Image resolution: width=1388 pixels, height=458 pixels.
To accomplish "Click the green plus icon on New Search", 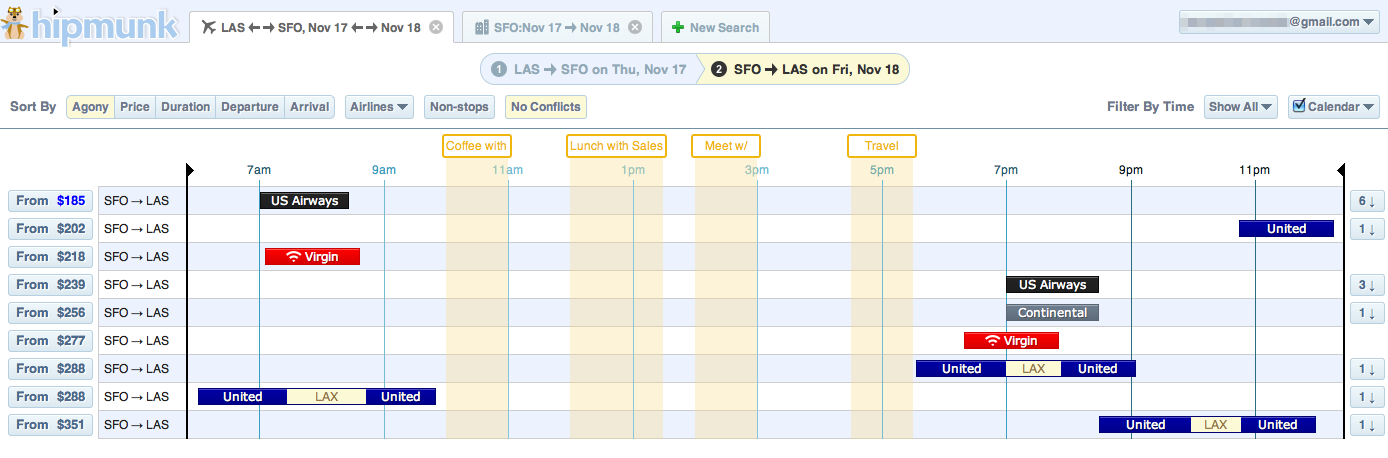I will point(679,27).
